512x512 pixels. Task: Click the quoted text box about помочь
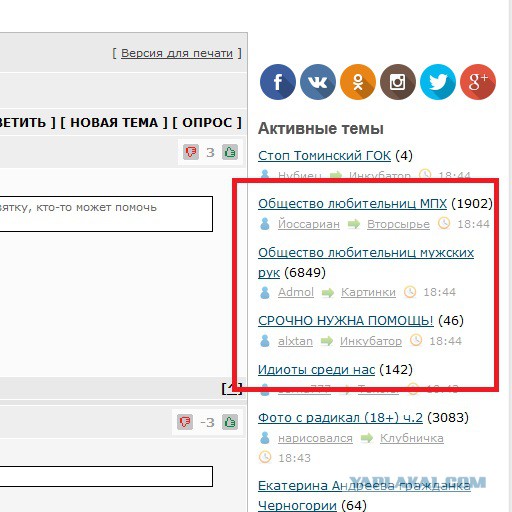[x=106, y=214]
